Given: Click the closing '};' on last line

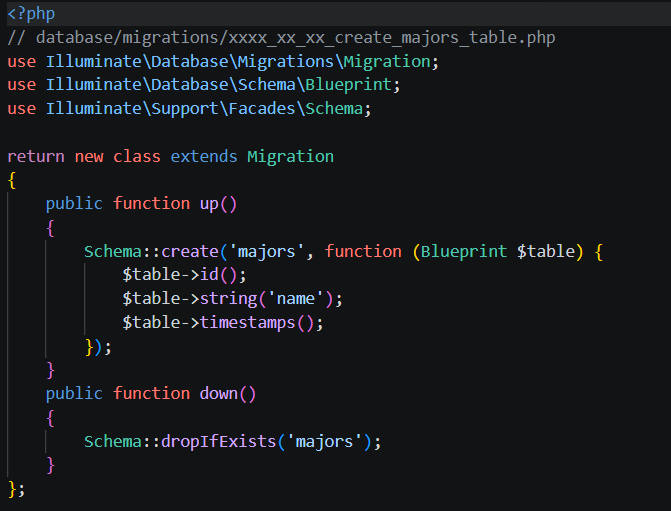Looking at the screenshot, I should click(x=16, y=489).
